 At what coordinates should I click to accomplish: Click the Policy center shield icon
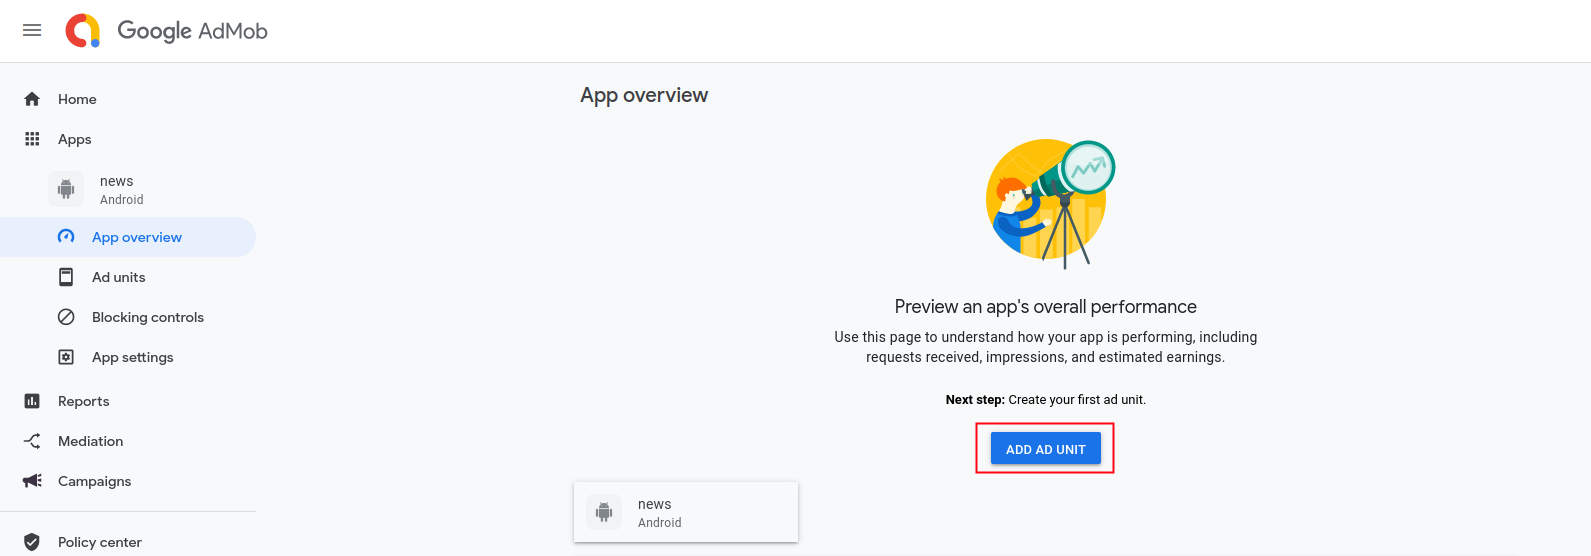[32, 542]
